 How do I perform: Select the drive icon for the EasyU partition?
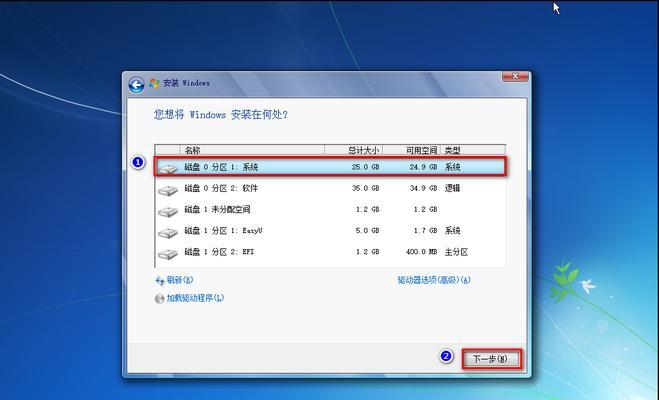[x=168, y=232]
